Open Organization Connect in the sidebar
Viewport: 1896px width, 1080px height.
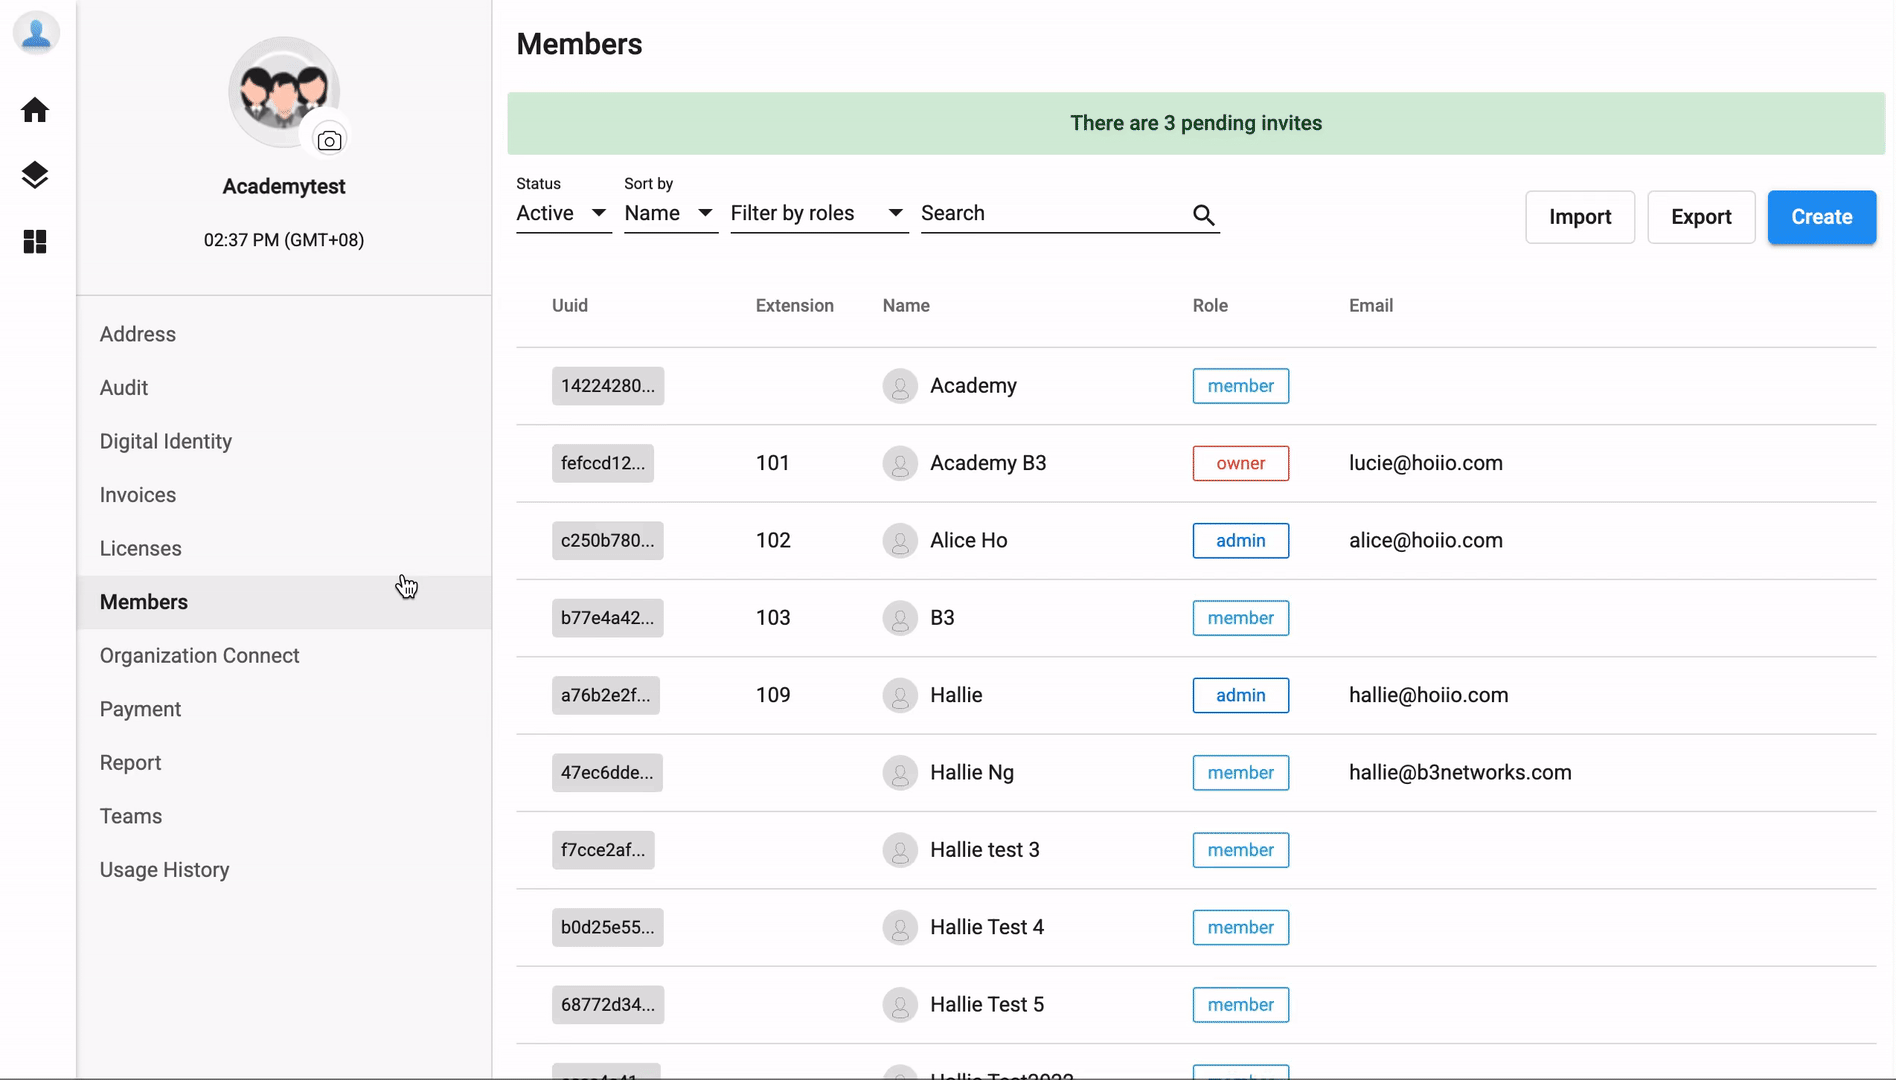284,656
